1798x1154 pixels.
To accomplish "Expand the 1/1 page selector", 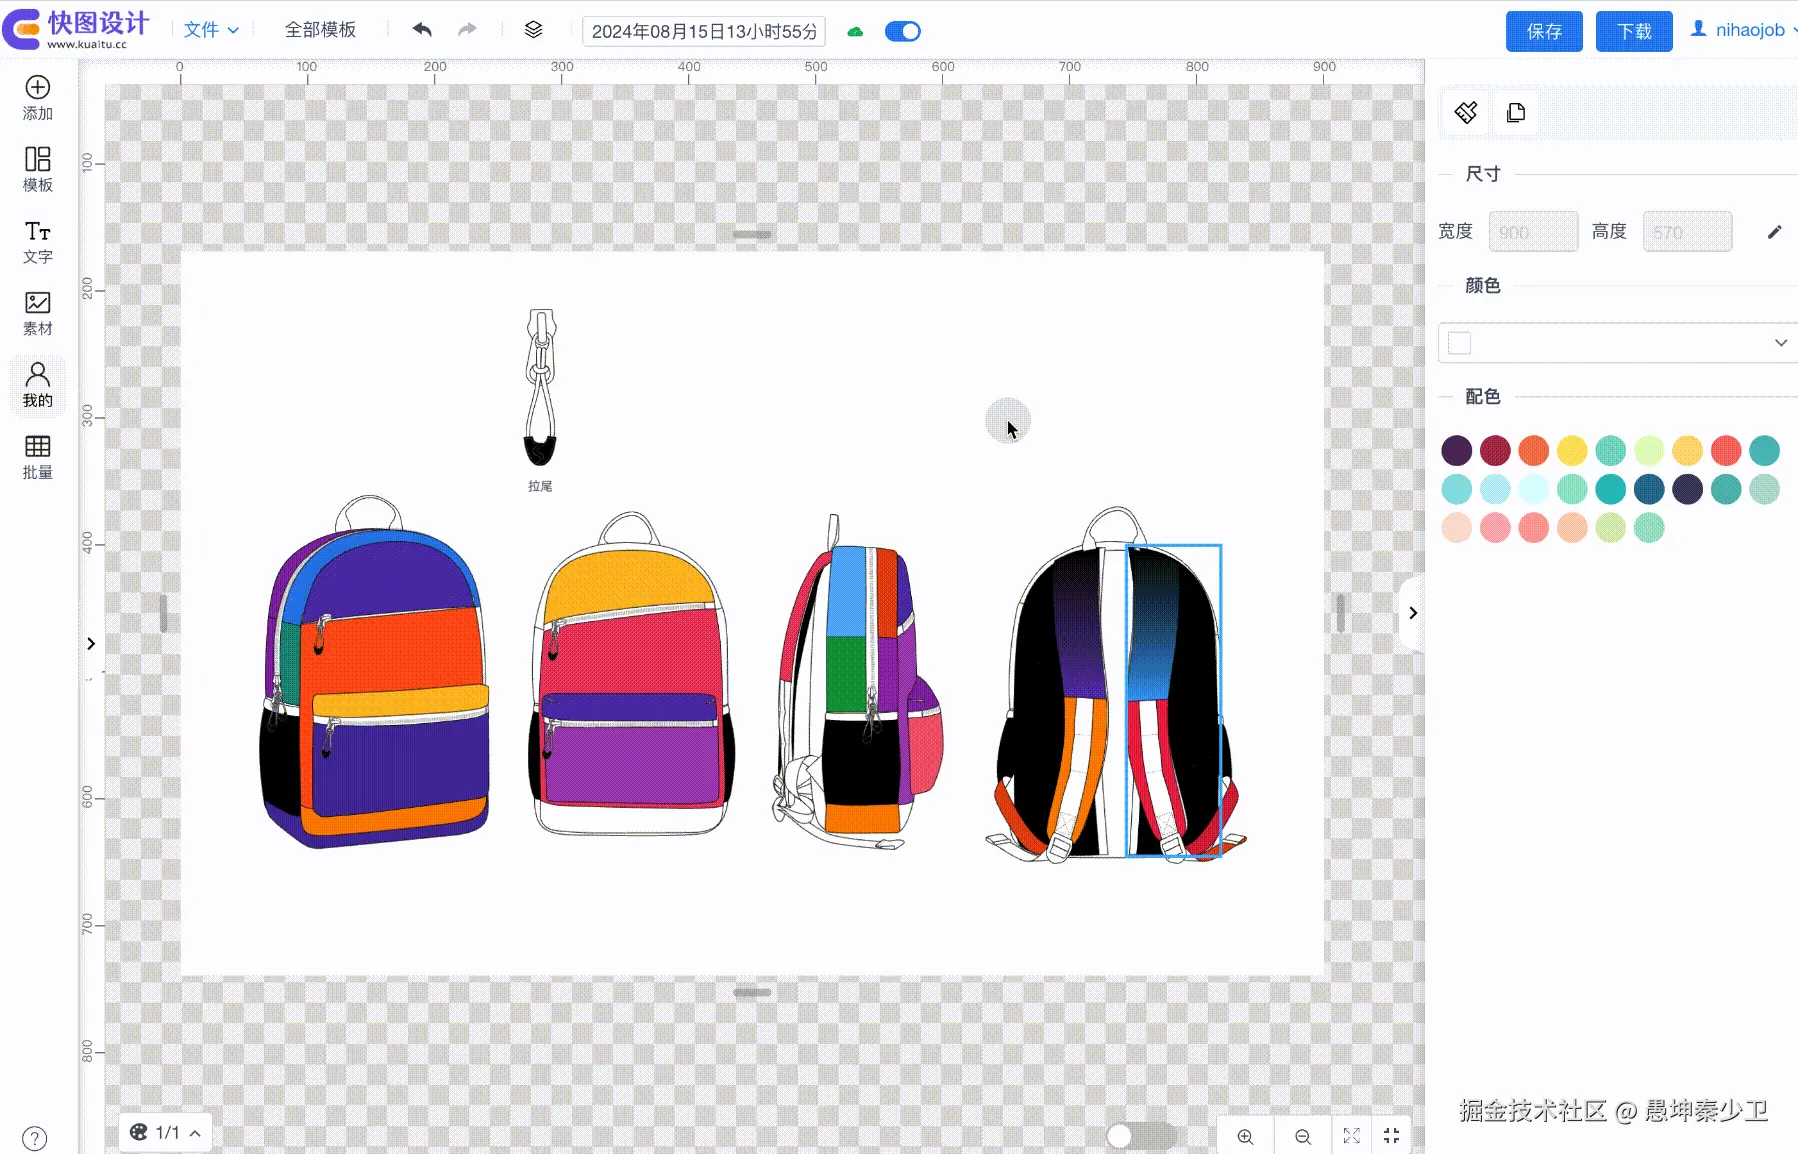I will point(166,1133).
